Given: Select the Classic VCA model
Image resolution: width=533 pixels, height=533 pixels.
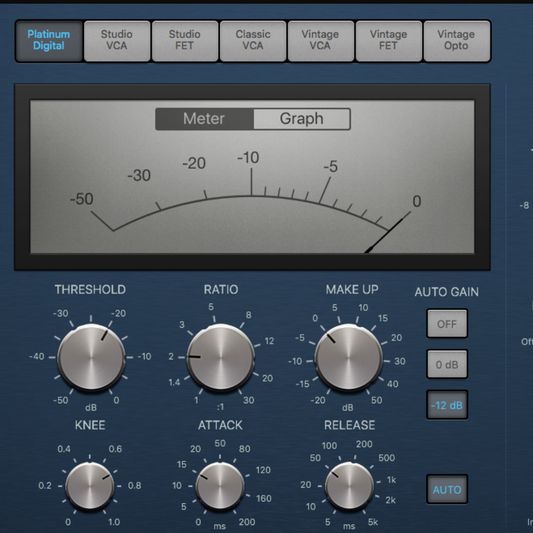Looking at the screenshot, I should (x=253, y=41).
